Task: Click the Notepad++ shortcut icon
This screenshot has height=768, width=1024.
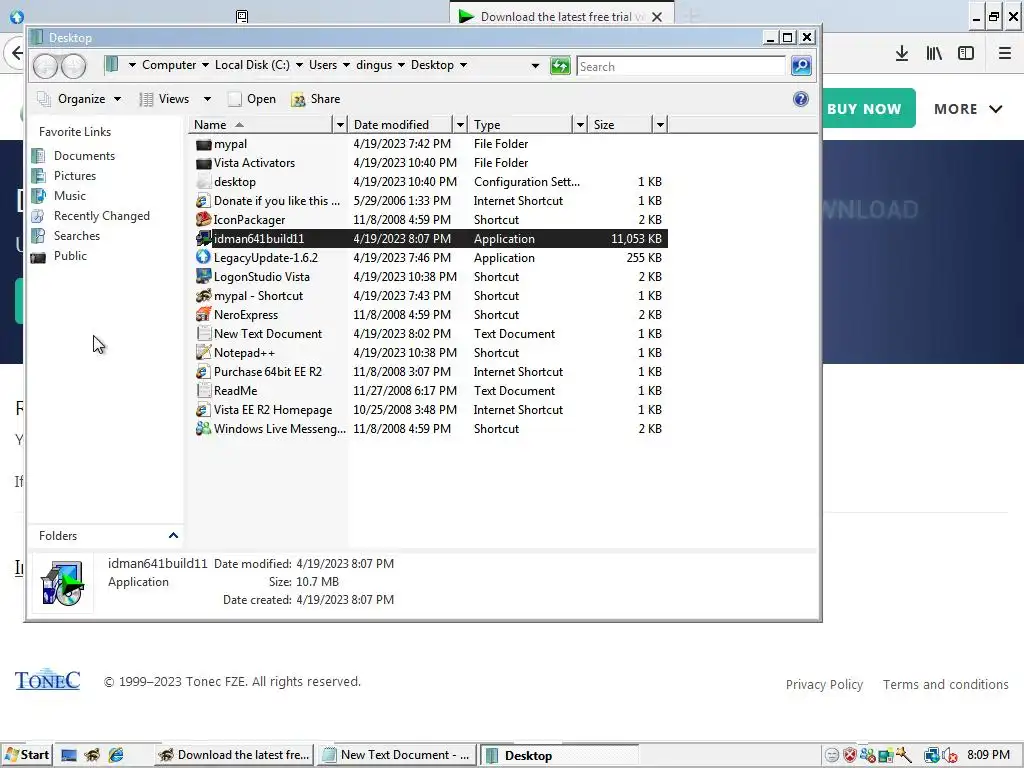Action: click(x=204, y=353)
